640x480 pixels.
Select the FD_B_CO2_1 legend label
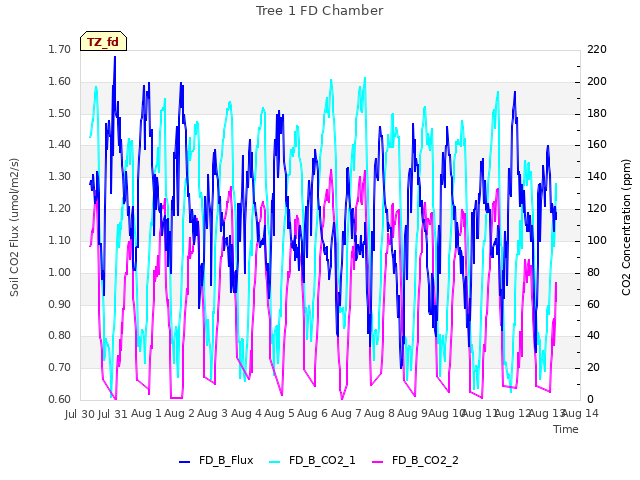[x=322, y=460]
